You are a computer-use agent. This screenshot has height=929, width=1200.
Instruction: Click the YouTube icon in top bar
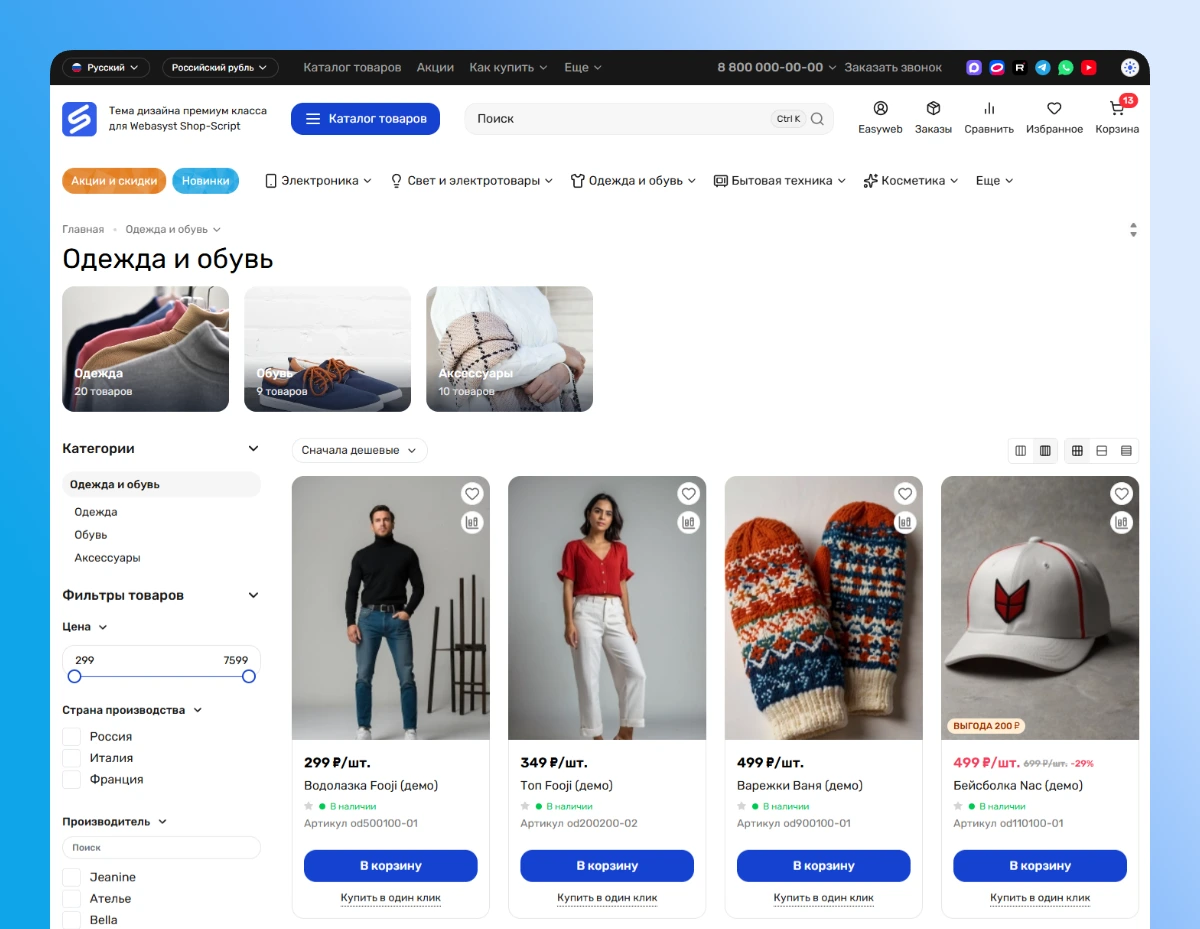(1089, 68)
